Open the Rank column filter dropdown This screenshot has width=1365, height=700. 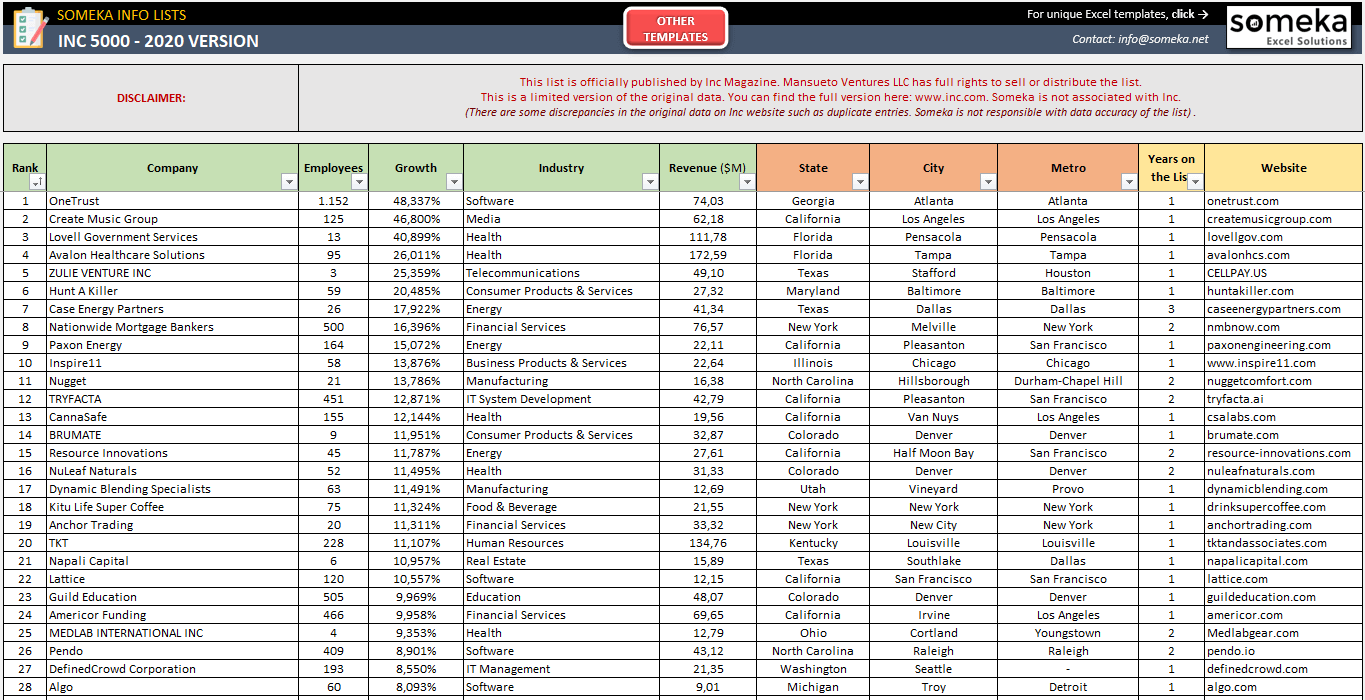click(x=38, y=182)
